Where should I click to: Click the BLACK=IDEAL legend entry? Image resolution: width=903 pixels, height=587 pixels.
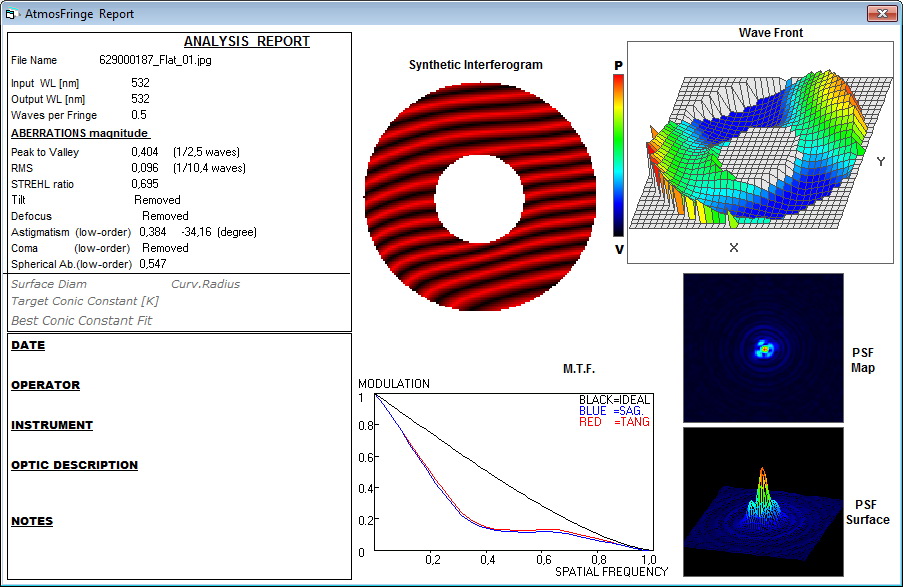coord(614,400)
